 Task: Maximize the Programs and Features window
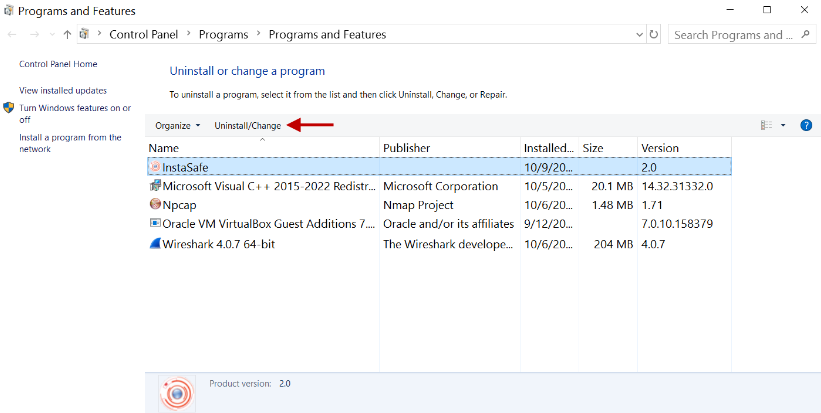[x=767, y=10]
